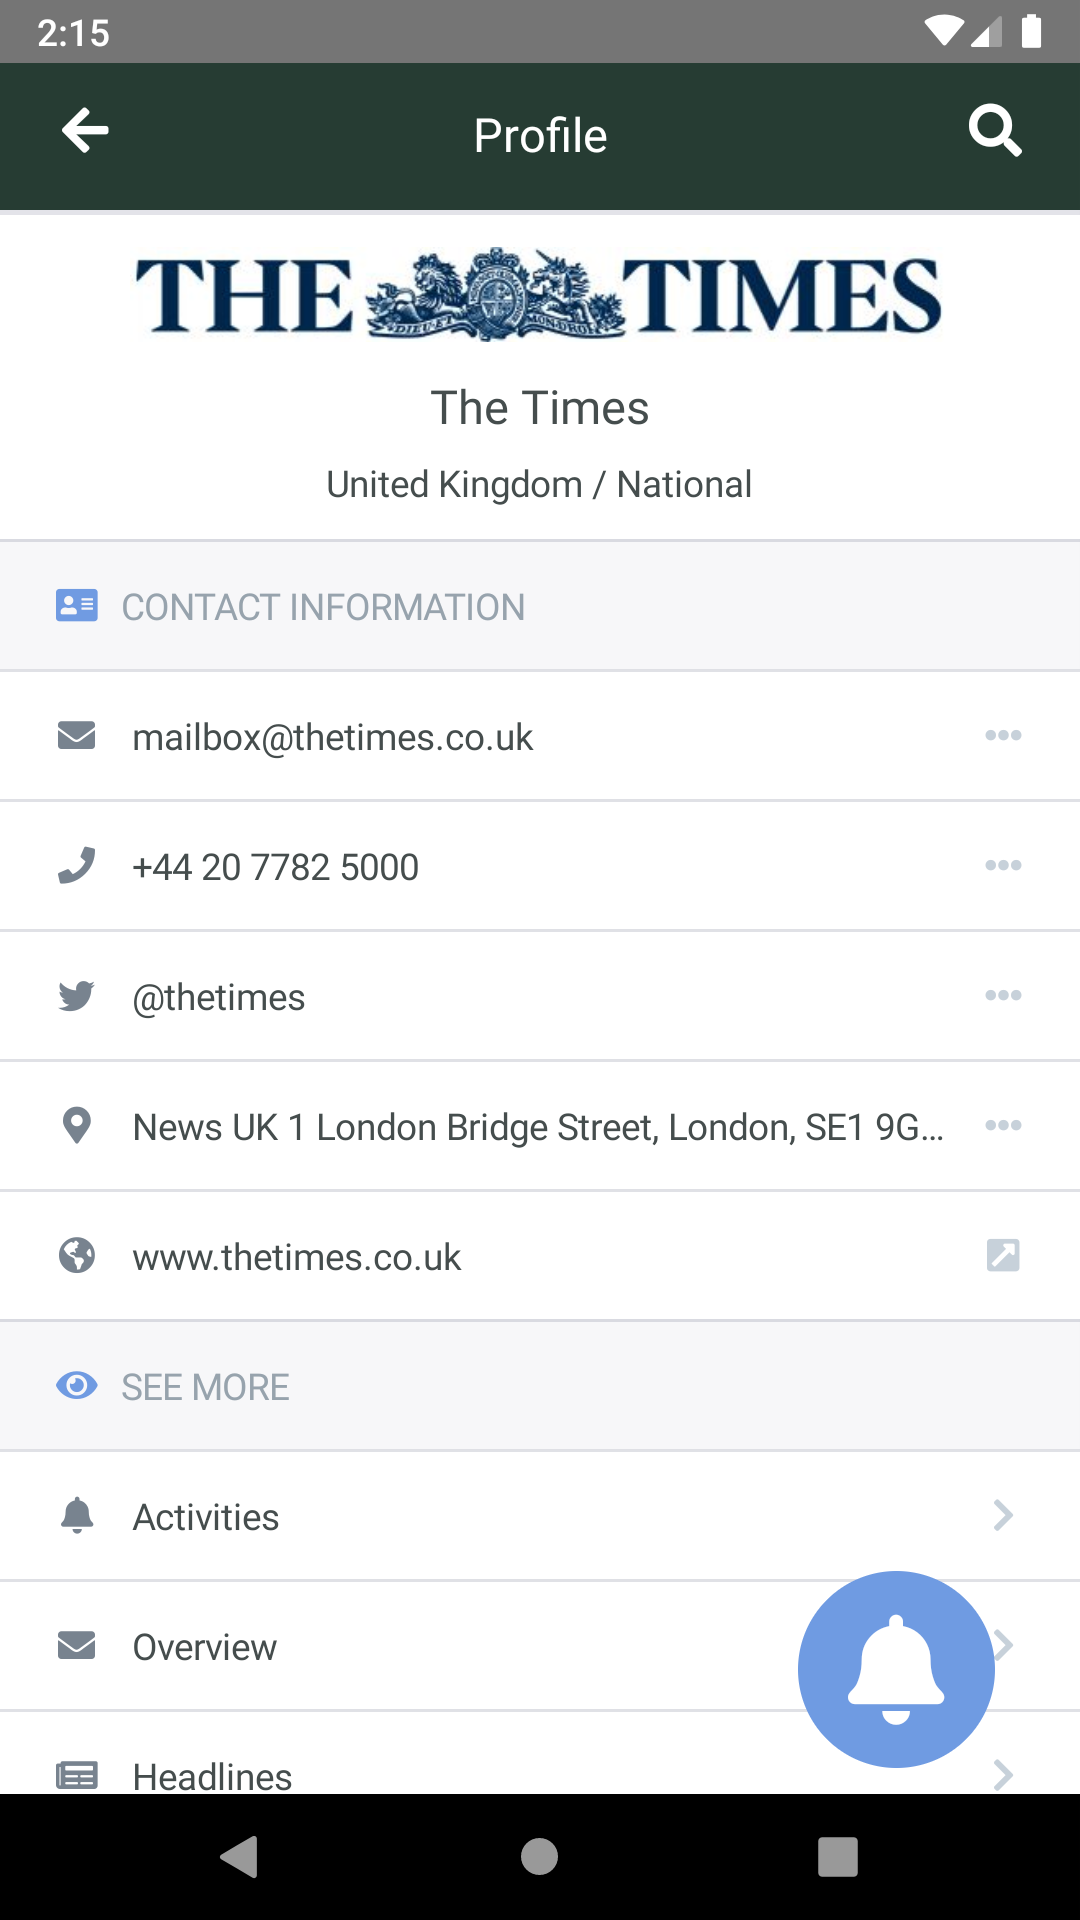This screenshot has height=1920, width=1080.
Task: Tap the envelope icon beside the email address
Action: pyautogui.click(x=77, y=736)
